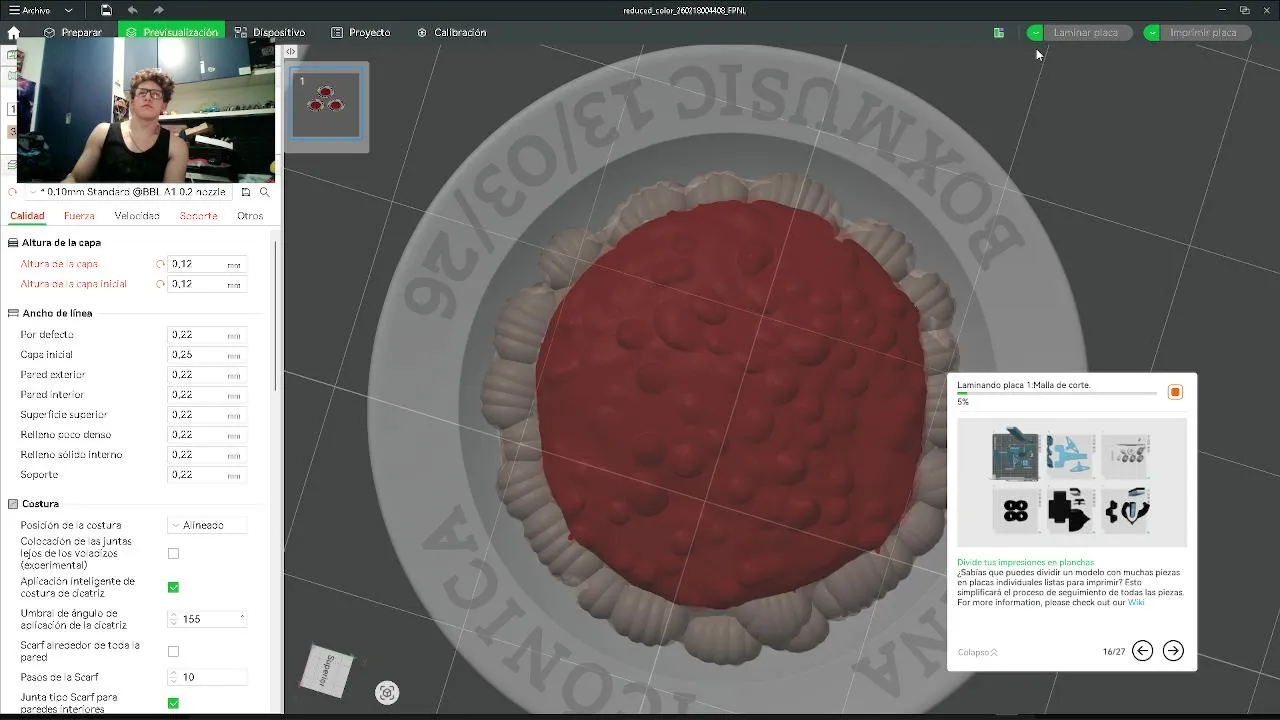Collapse the tip panel with Colapso
1280x720 pixels.
977,652
